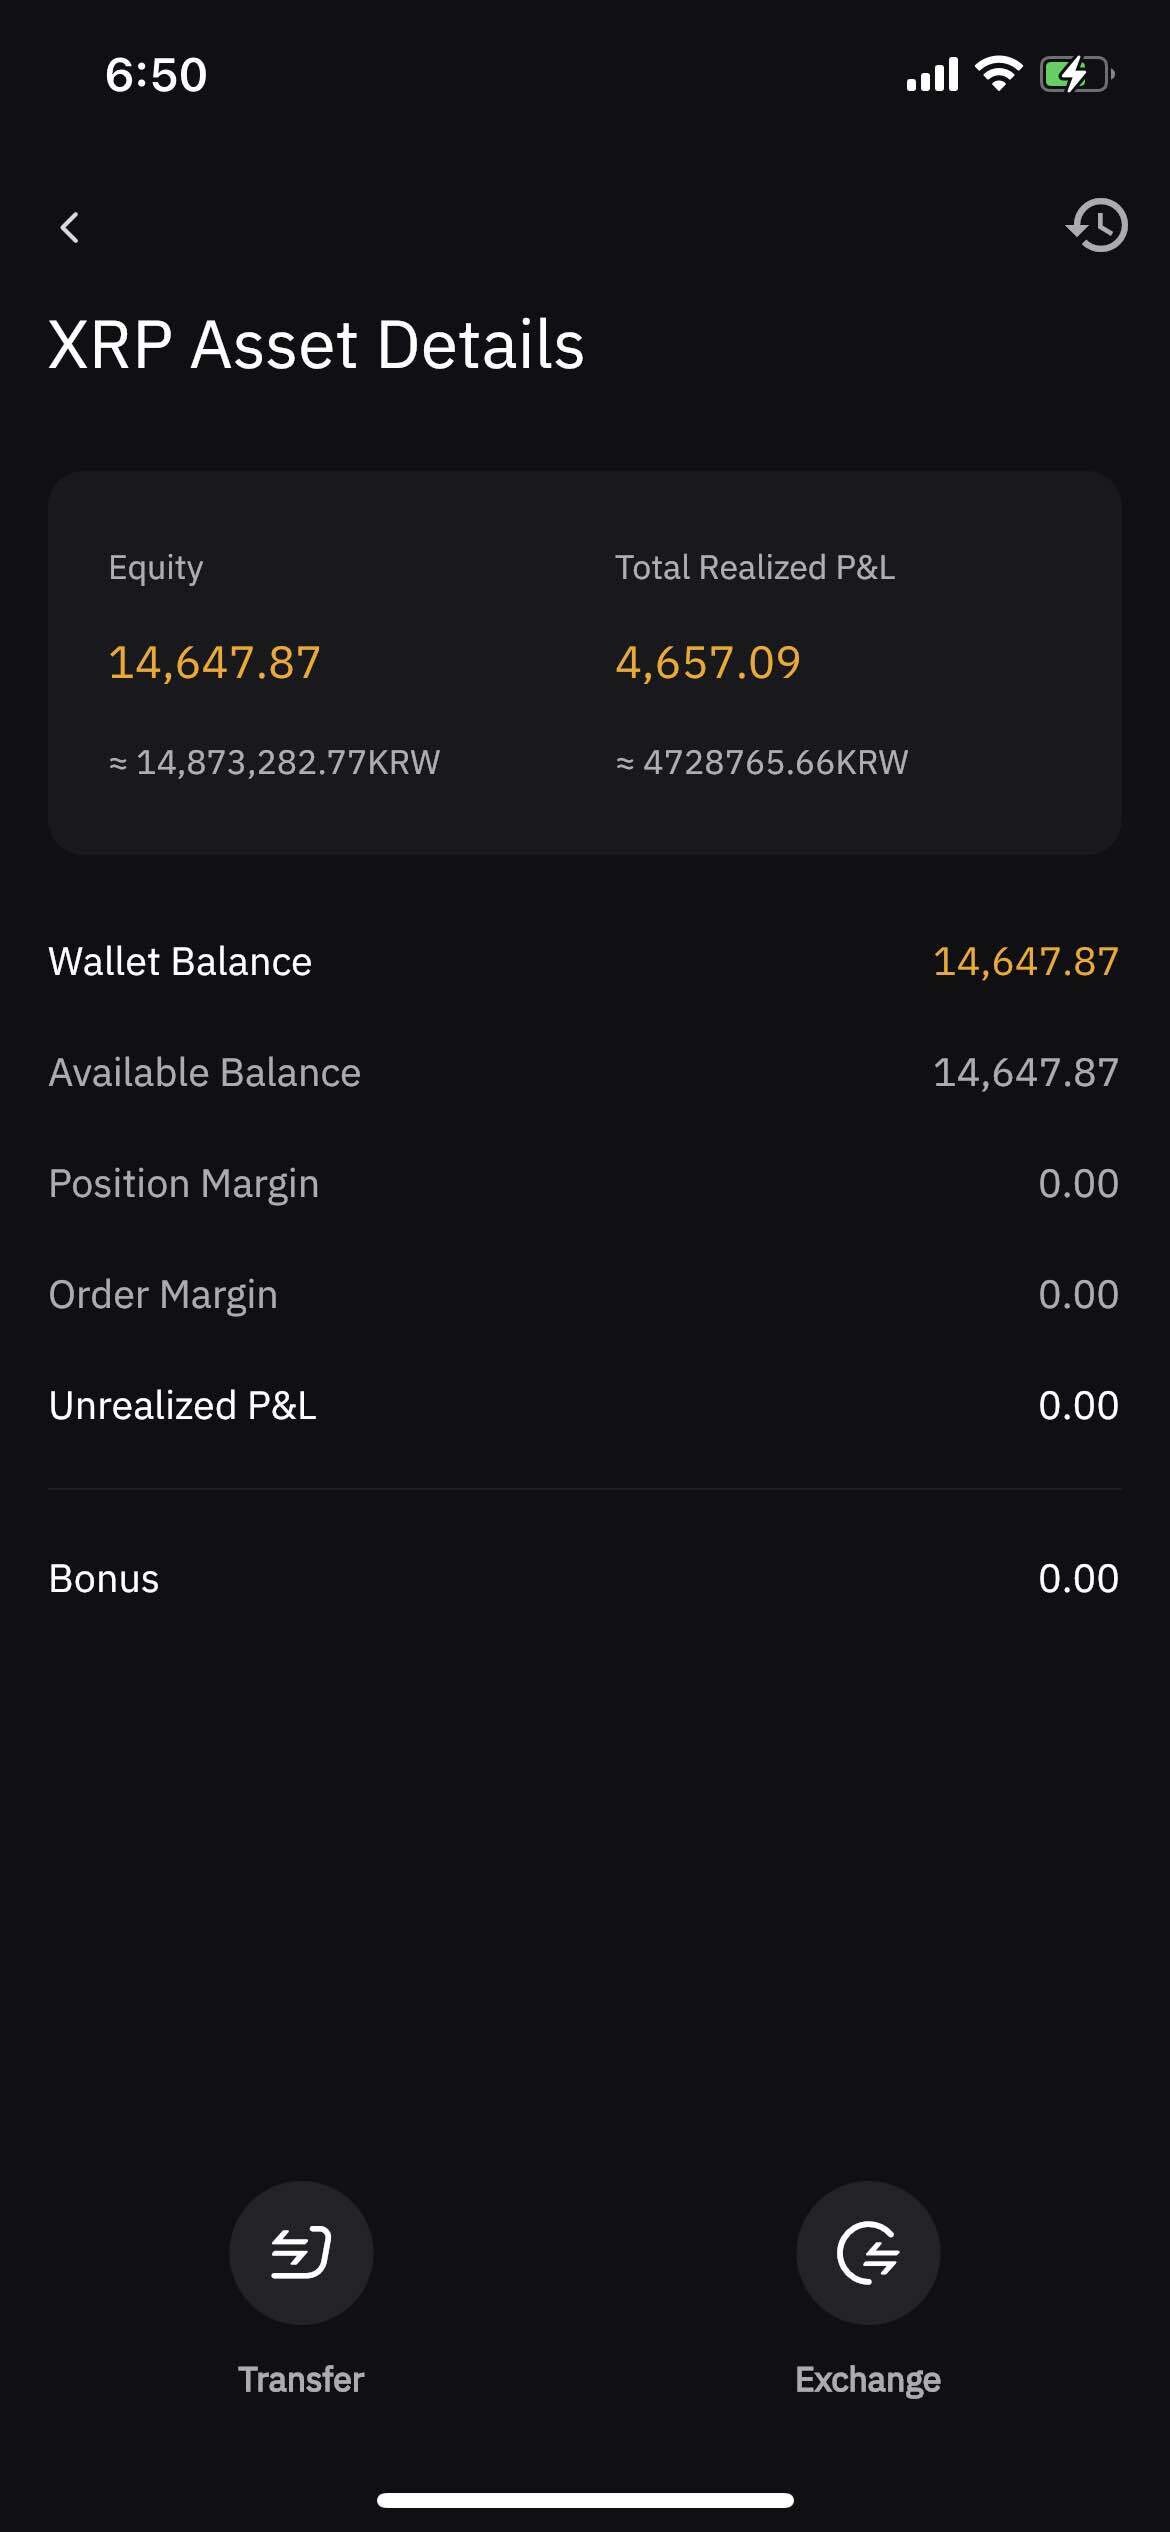Tap the back arrow chevron

(70, 228)
